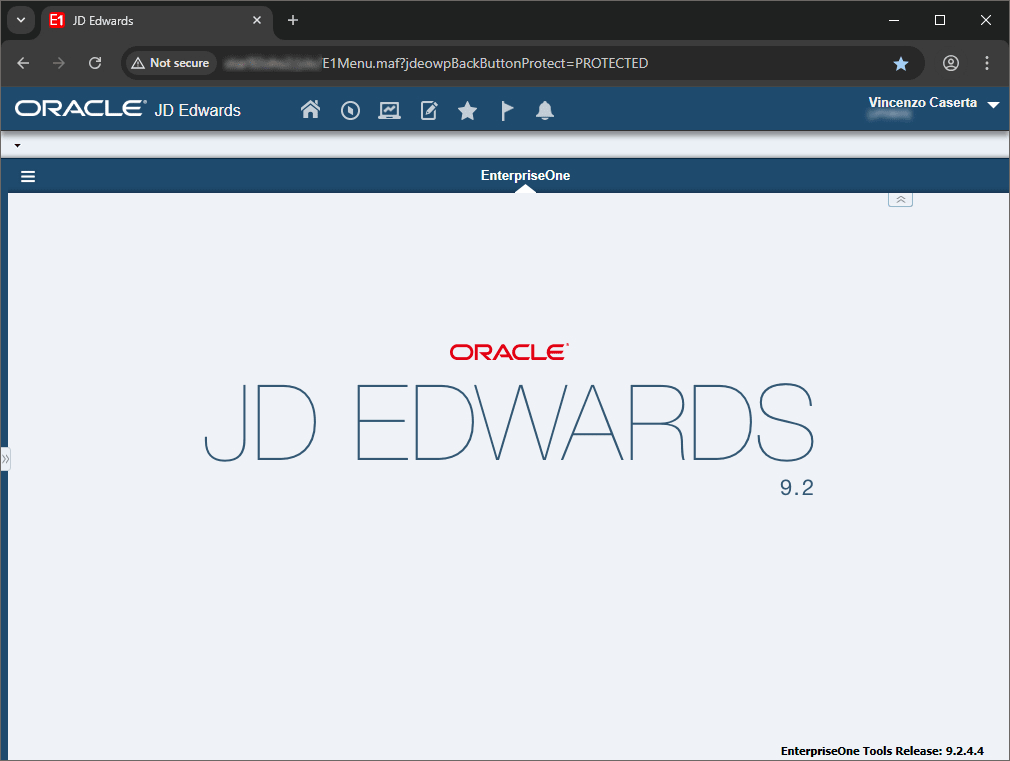Open Favorites star in Oracle header
This screenshot has height=761, width=1010.
click(x=467, y=111)
